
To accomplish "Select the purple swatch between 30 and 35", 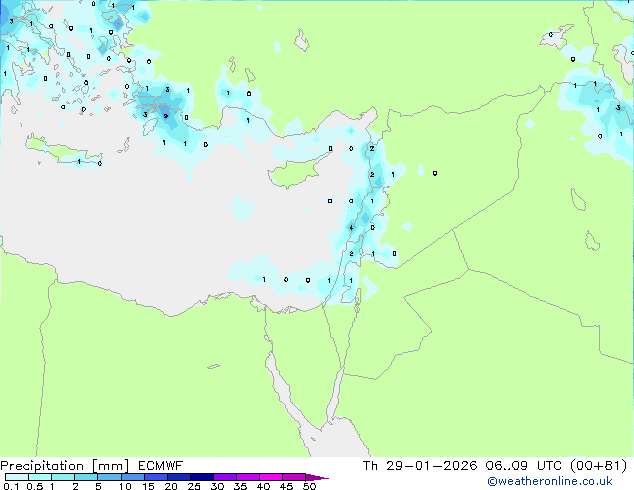I will pos(224,477).
